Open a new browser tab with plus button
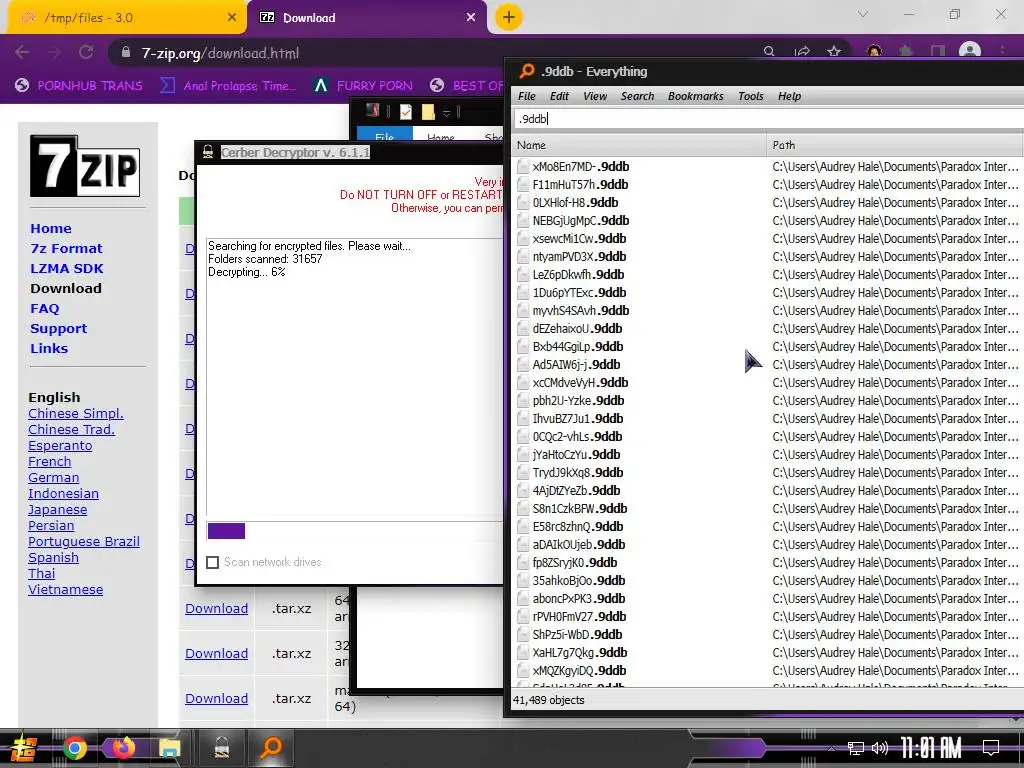The width and height of the screenshot is (1024, 768). click(509, 17)
